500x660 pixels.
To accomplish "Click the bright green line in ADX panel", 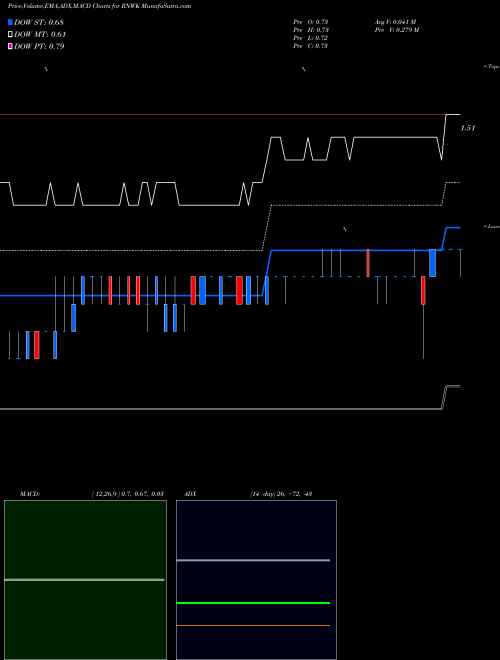I will coord(253,603).
